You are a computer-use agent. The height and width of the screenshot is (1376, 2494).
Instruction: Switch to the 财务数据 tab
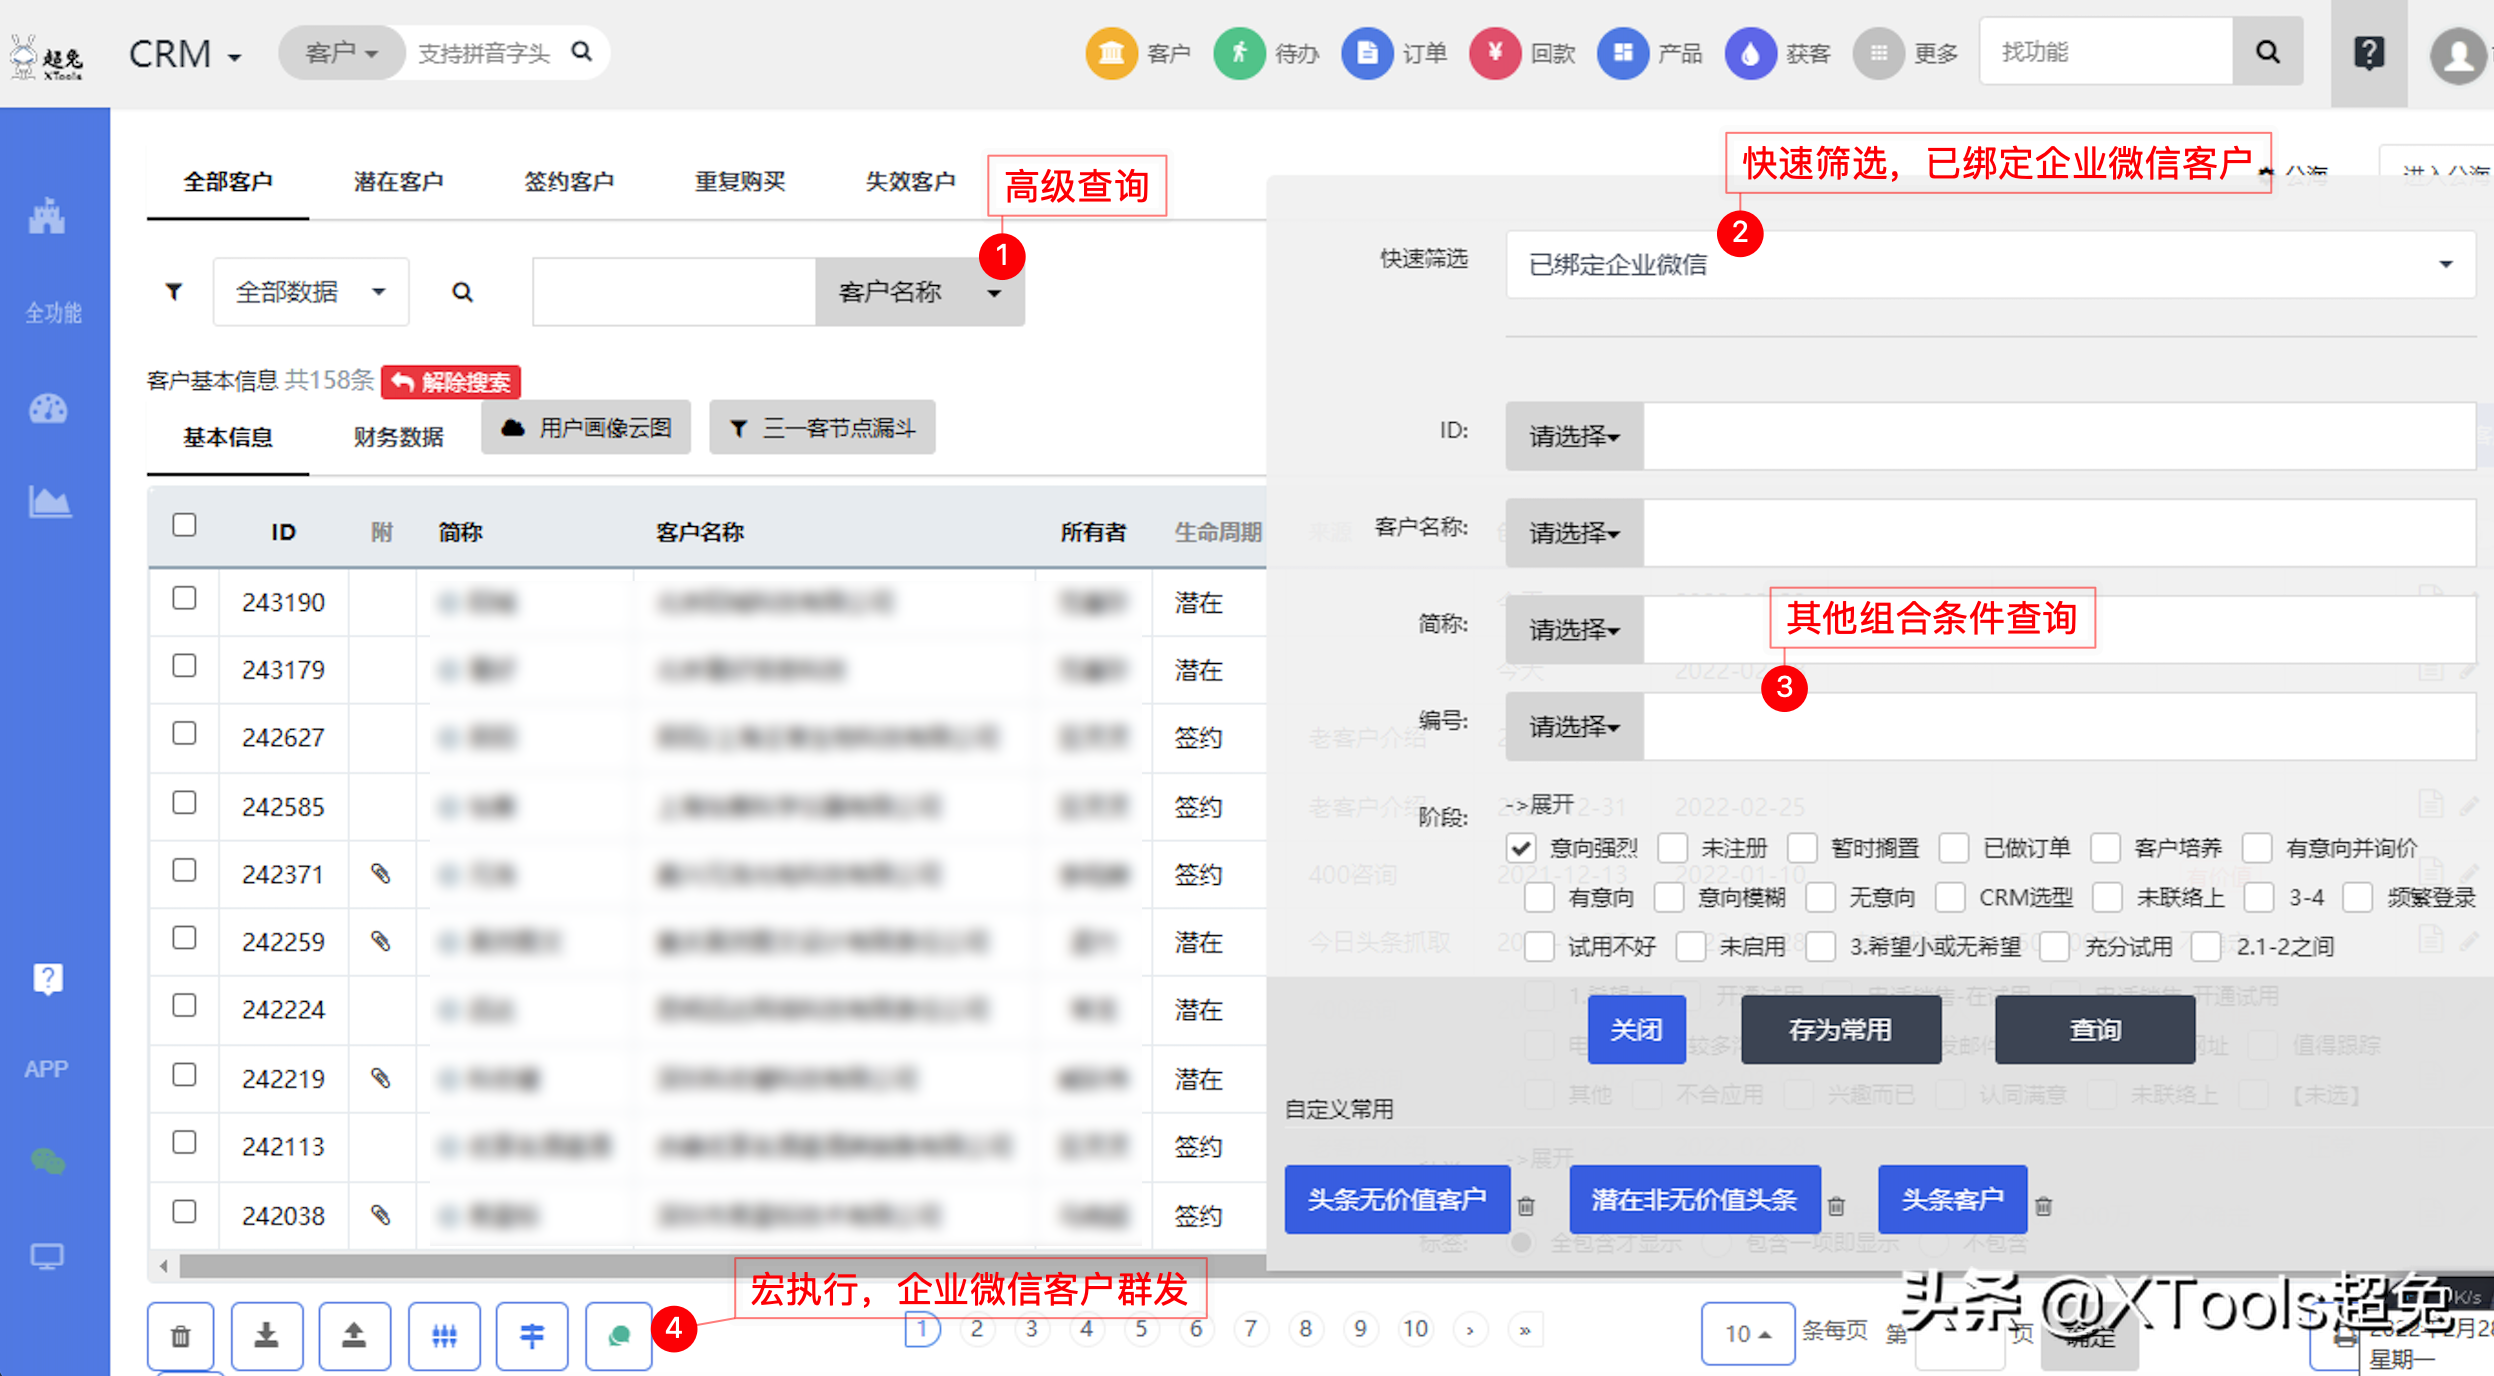tap(398, 437)
